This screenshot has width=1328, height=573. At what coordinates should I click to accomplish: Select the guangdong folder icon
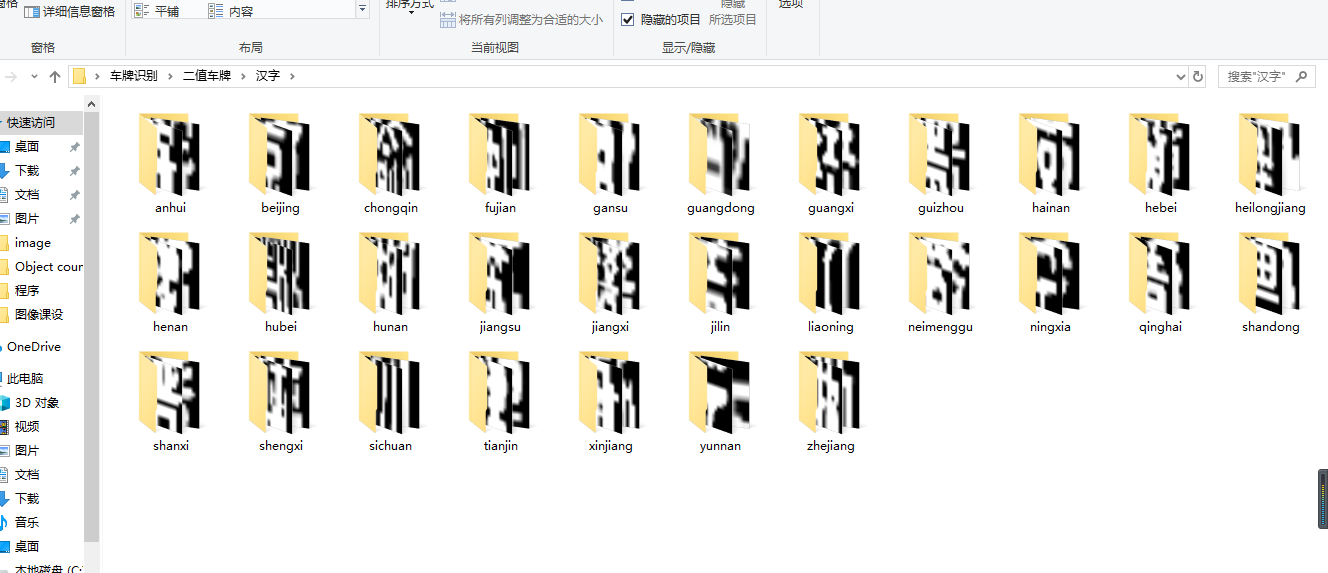coord(720,155)
